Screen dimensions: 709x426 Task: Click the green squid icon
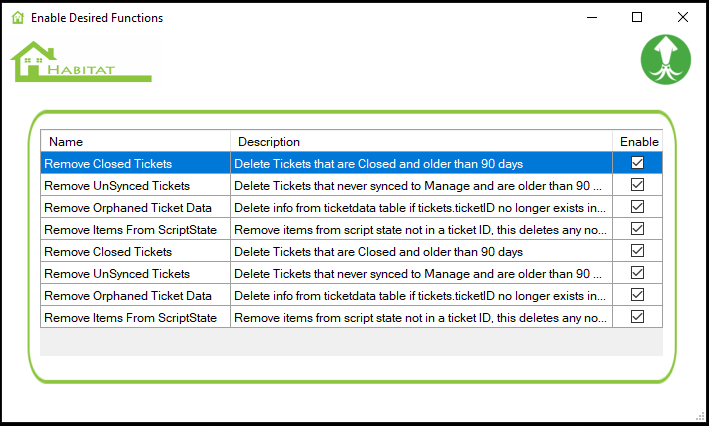click(665, 60)
